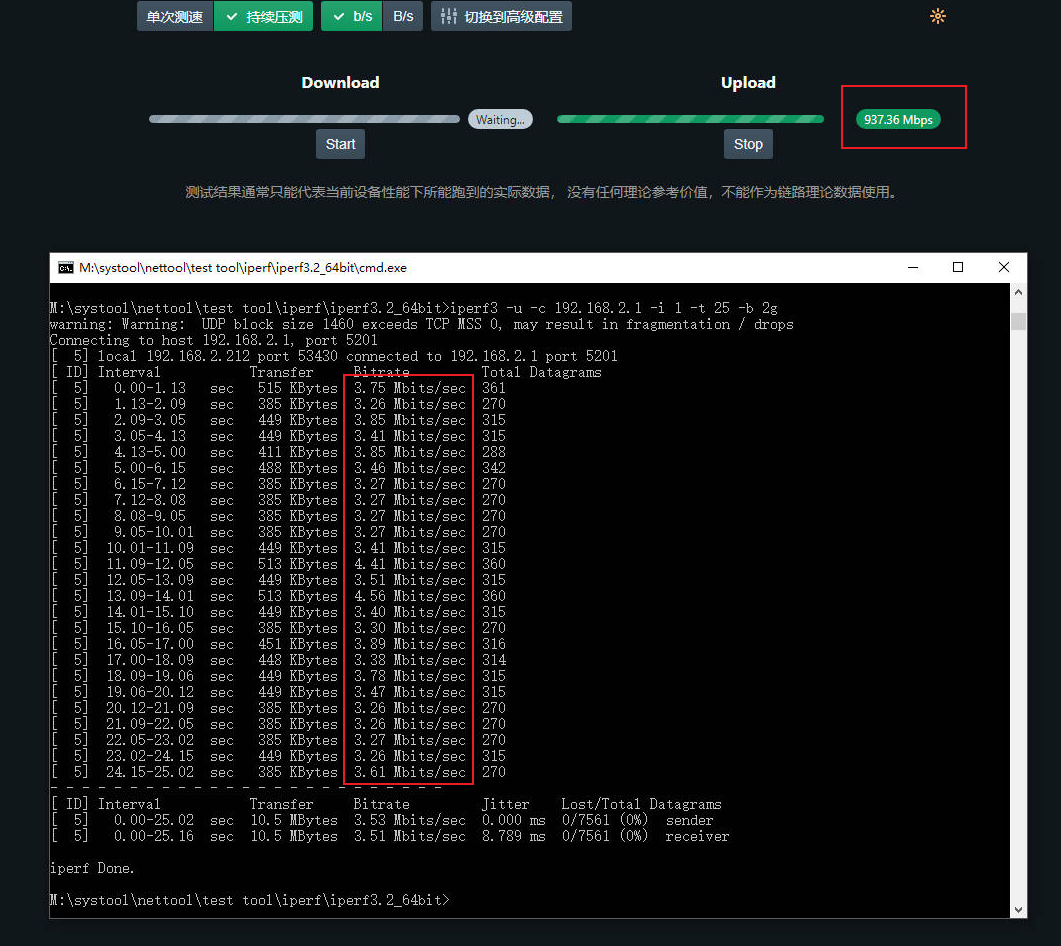Viewport: 1061px width, 946px height.
Task: Close the cmd.exe window
Action: (x=1003, y=267)
